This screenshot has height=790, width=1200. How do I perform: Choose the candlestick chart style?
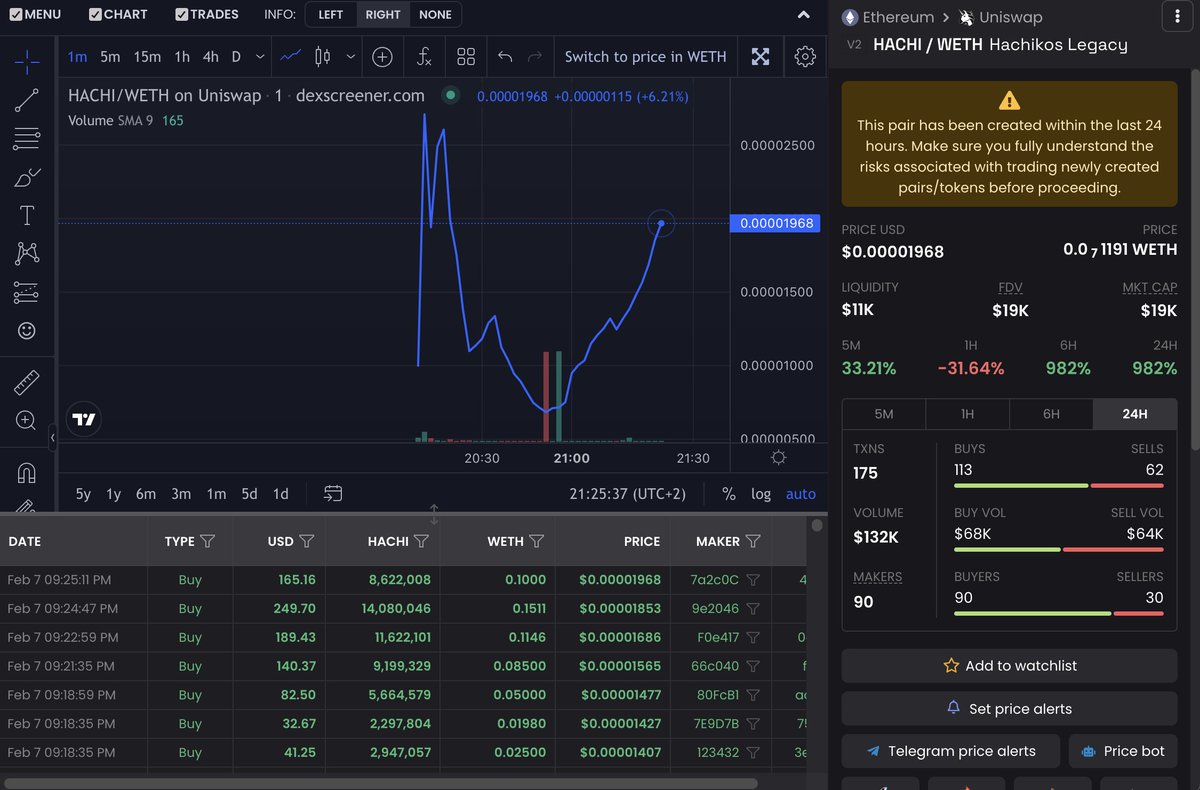coord(322,57)
